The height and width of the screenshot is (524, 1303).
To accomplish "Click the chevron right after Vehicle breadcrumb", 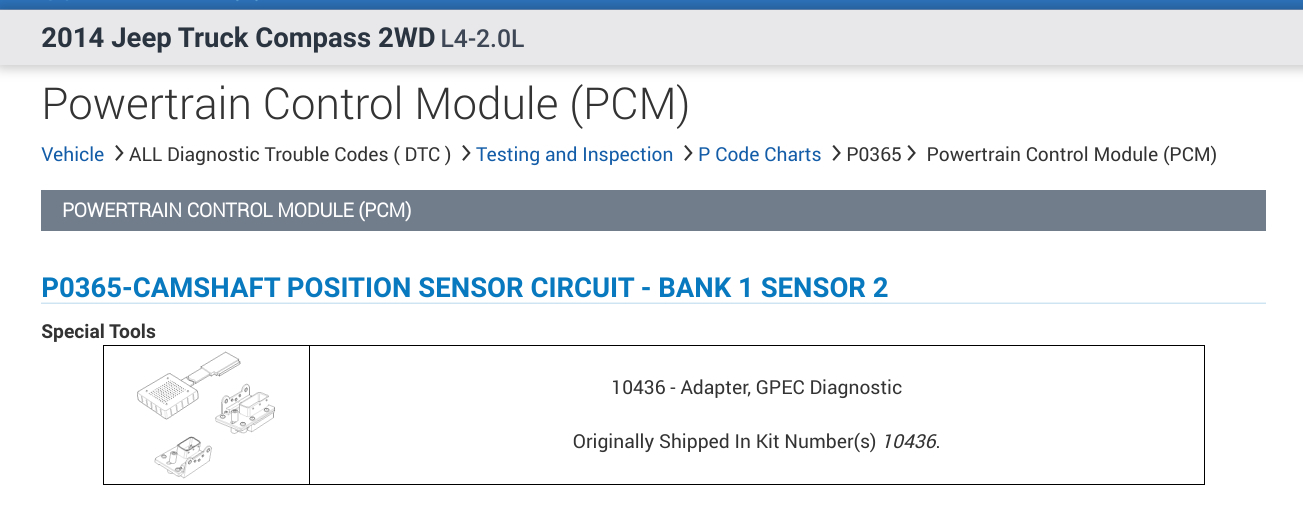I will point(118,154).
